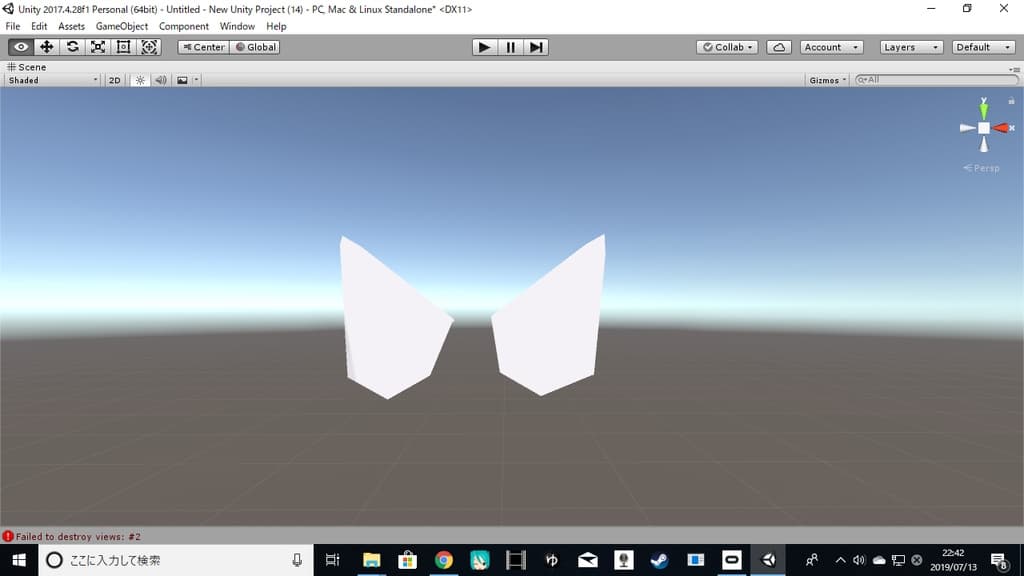Screen dimensions: 1024x576
Task: Toggle scene audio speaker icon
Action: coord(161,80)
